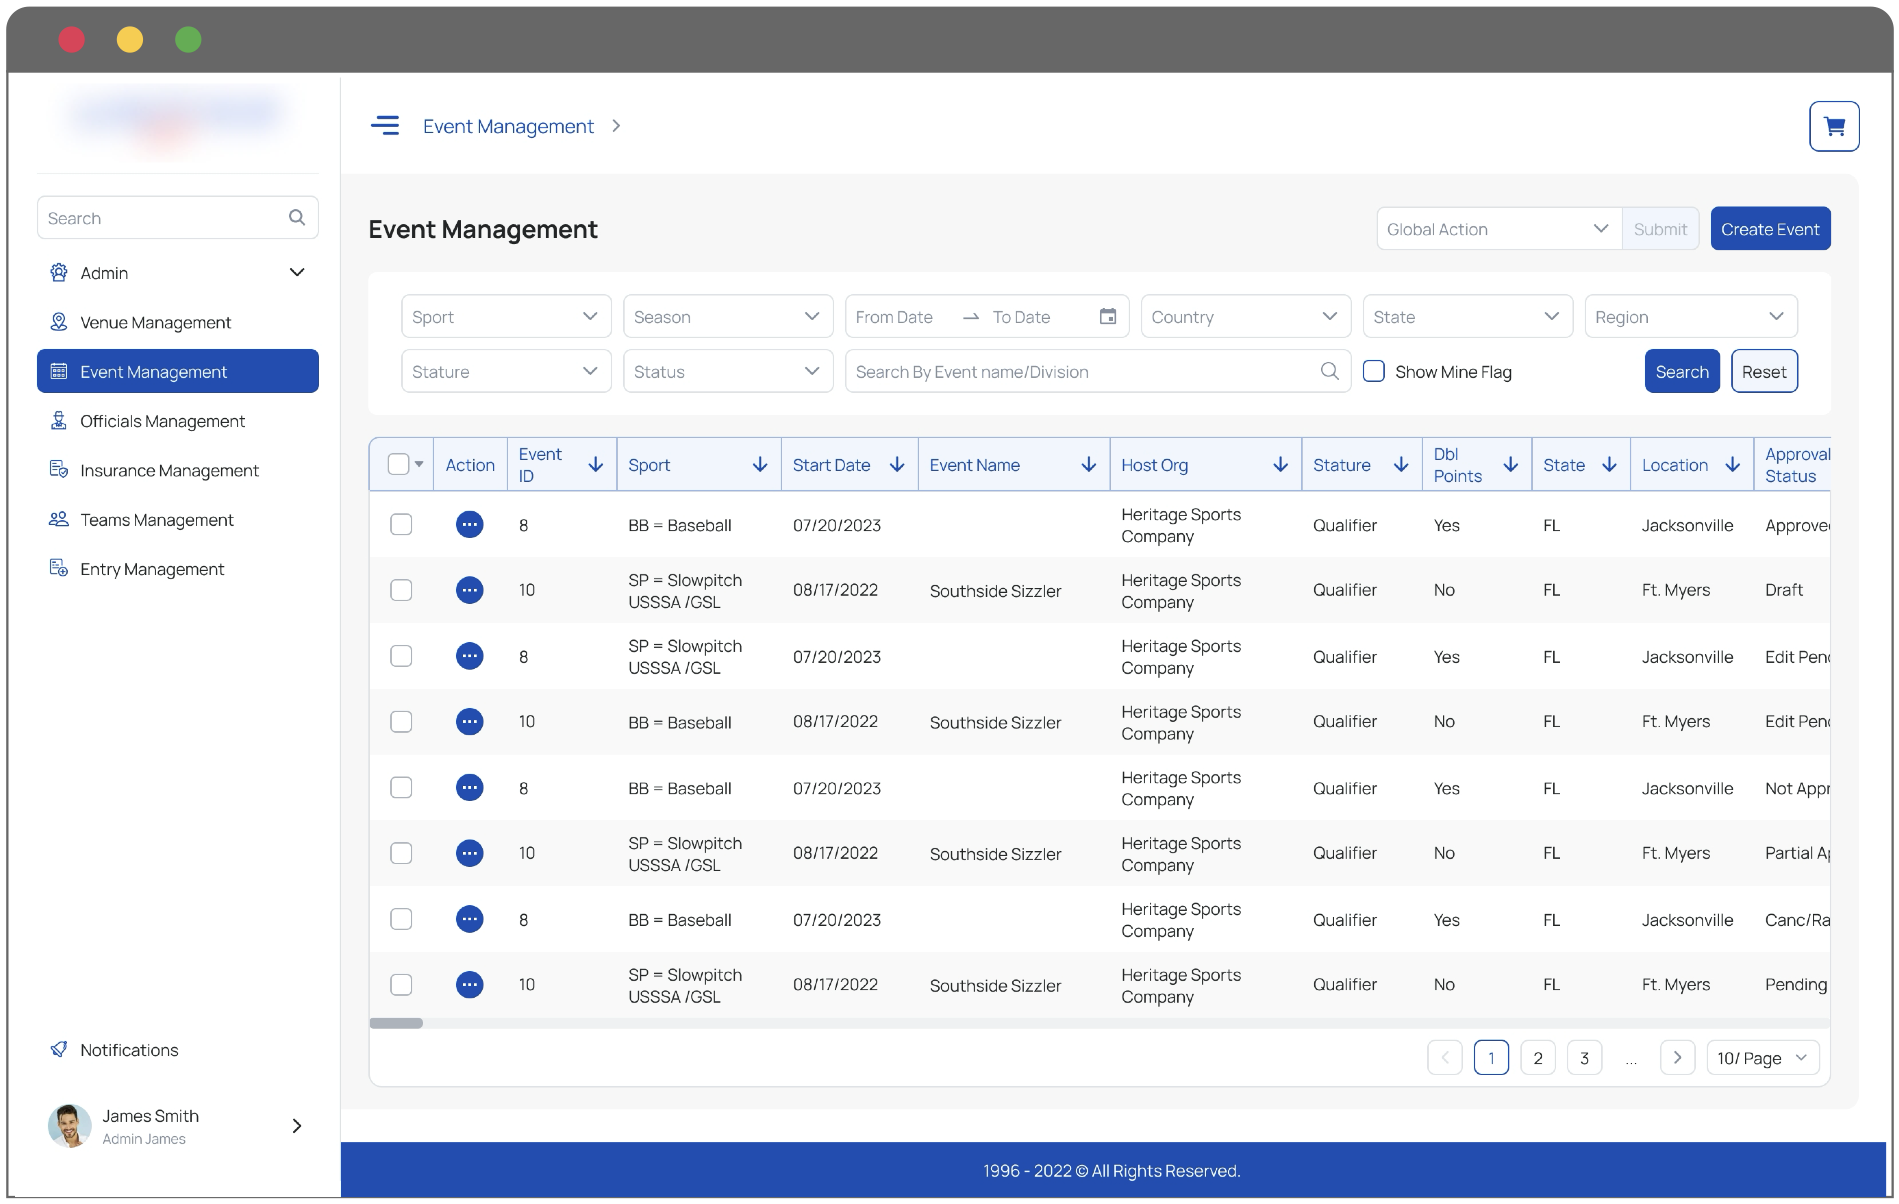Go to page 2
Screen dimensions: 1899x1204
[1538, 1057]
